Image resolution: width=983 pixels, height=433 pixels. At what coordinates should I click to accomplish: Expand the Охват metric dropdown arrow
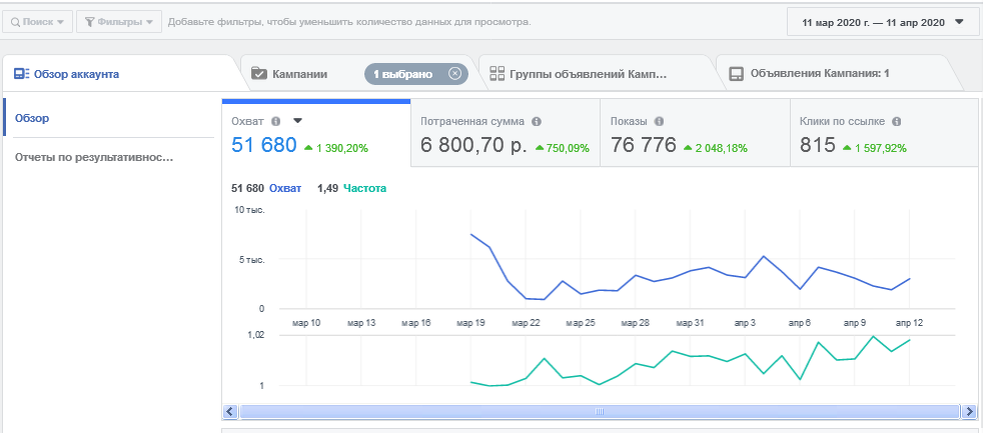click(x=298, y=121)
